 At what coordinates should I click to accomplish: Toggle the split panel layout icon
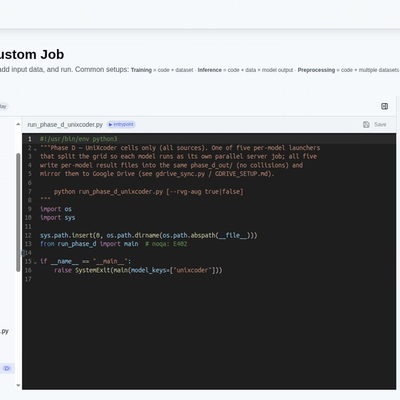[384, 106]
